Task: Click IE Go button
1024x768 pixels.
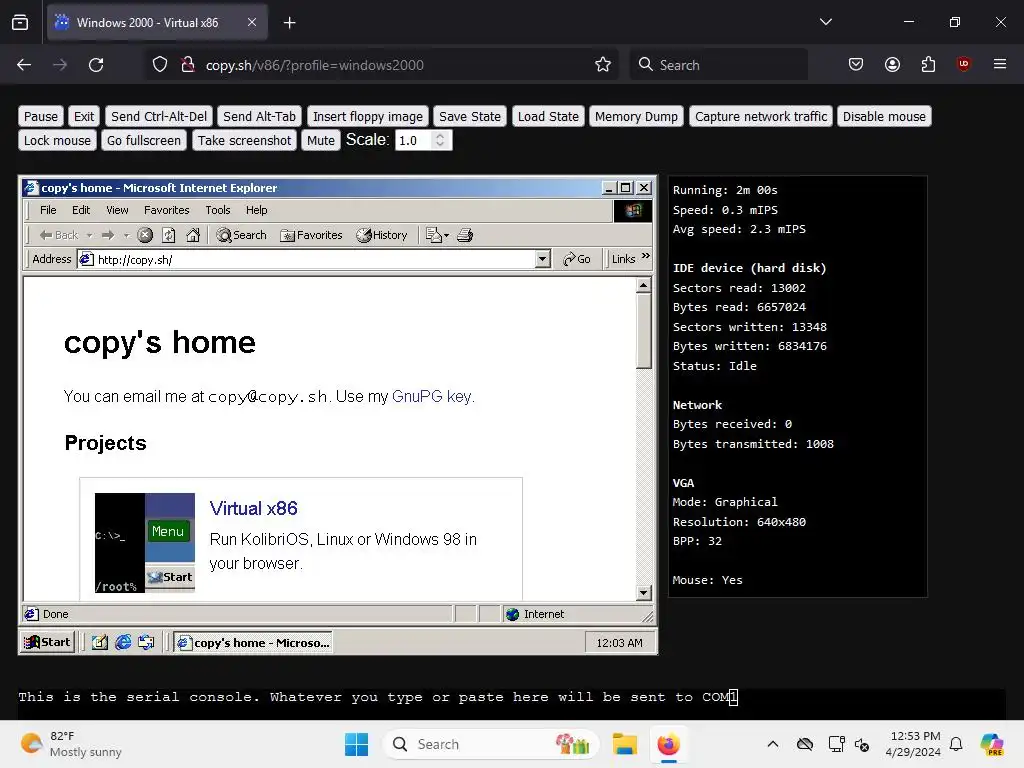Action: point(576,259)
